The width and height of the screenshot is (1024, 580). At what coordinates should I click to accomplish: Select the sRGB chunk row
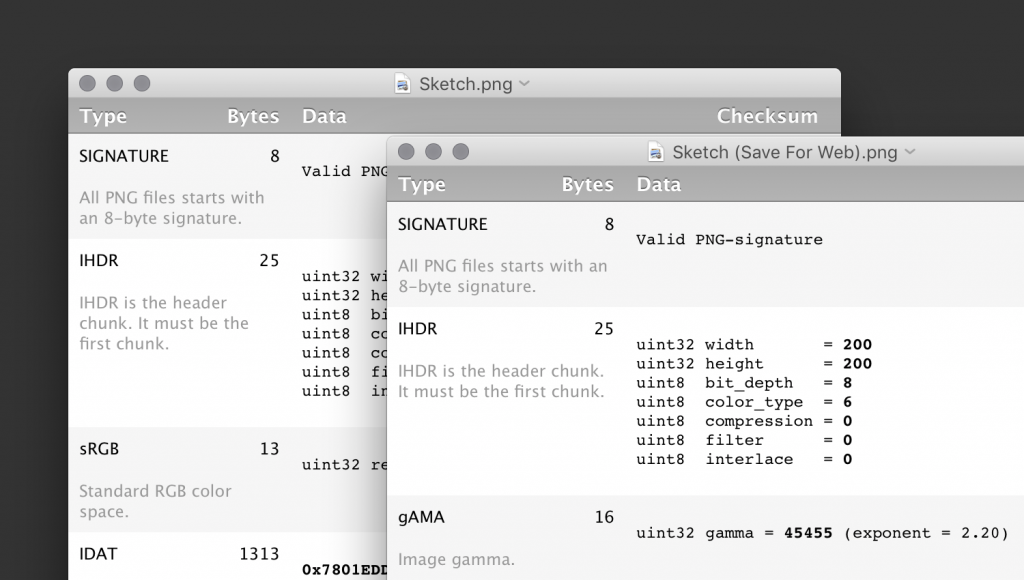coord(99,449)
